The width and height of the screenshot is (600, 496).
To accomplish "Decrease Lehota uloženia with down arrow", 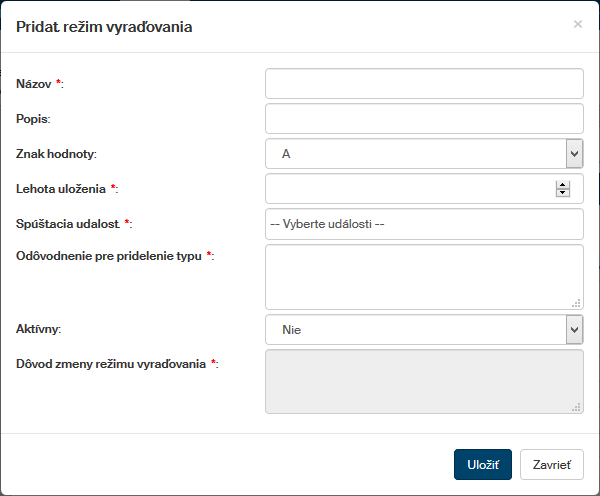I will [x=563, y=193].
